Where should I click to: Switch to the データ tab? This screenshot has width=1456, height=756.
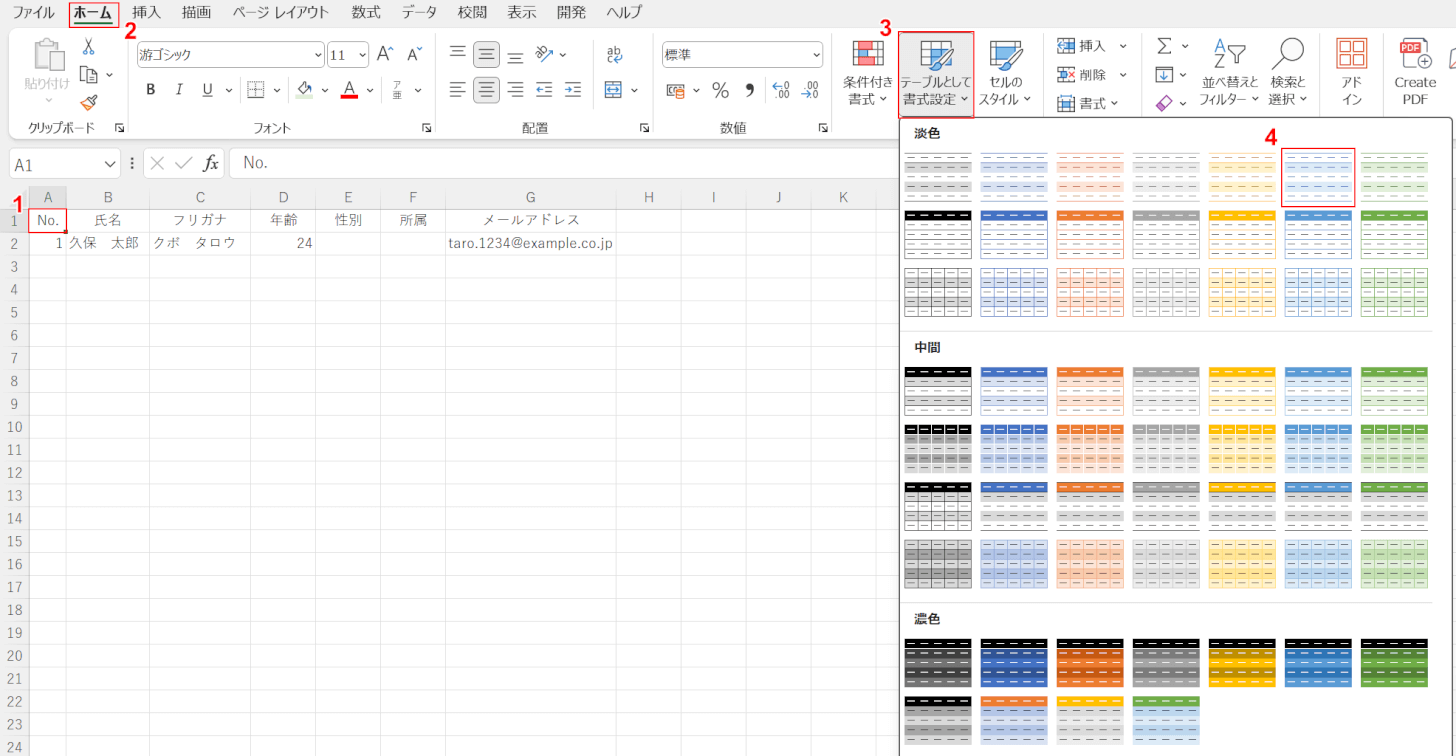[x=419, y=13]
